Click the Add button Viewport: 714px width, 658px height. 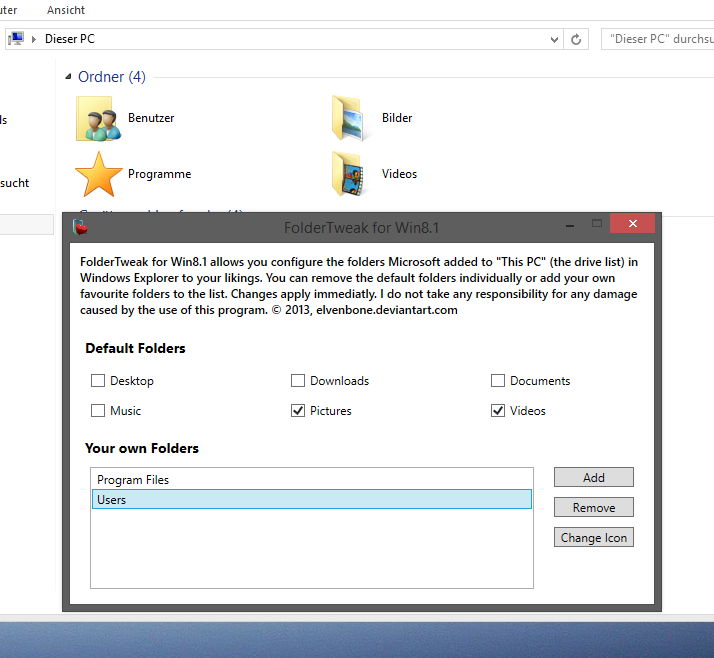click(x=594, y=477)
